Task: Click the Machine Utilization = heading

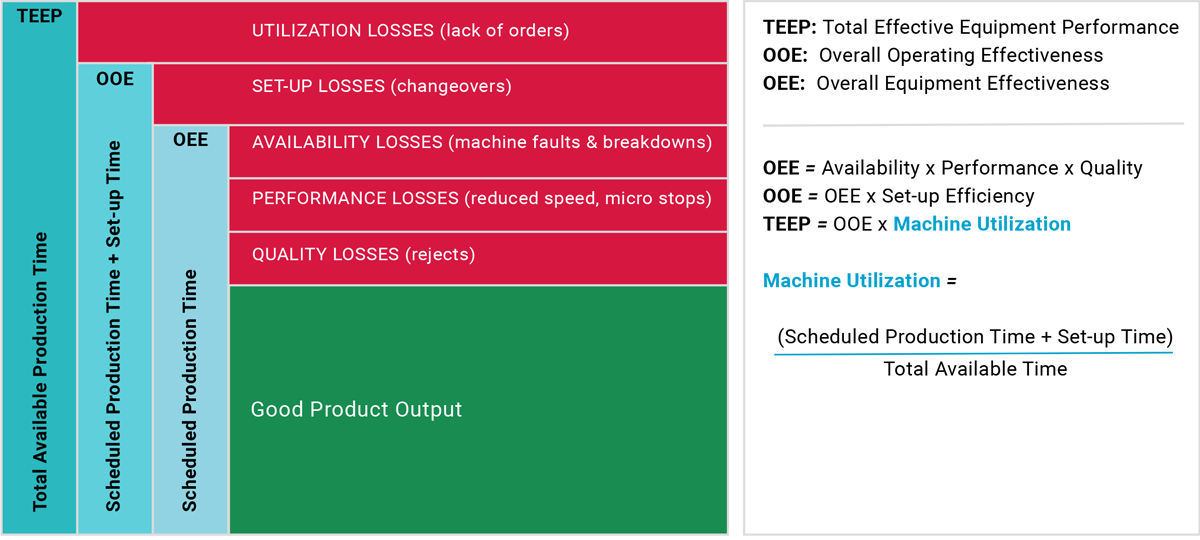Action: tap(860, 281)
